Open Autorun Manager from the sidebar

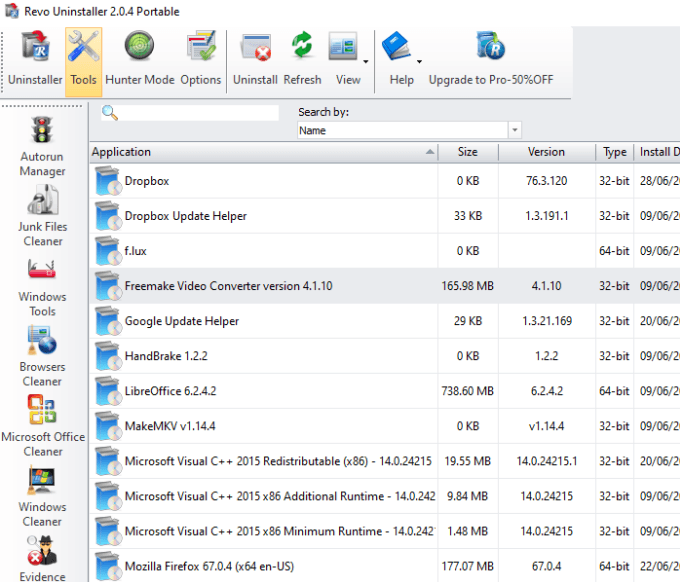[x=42, y=146]
